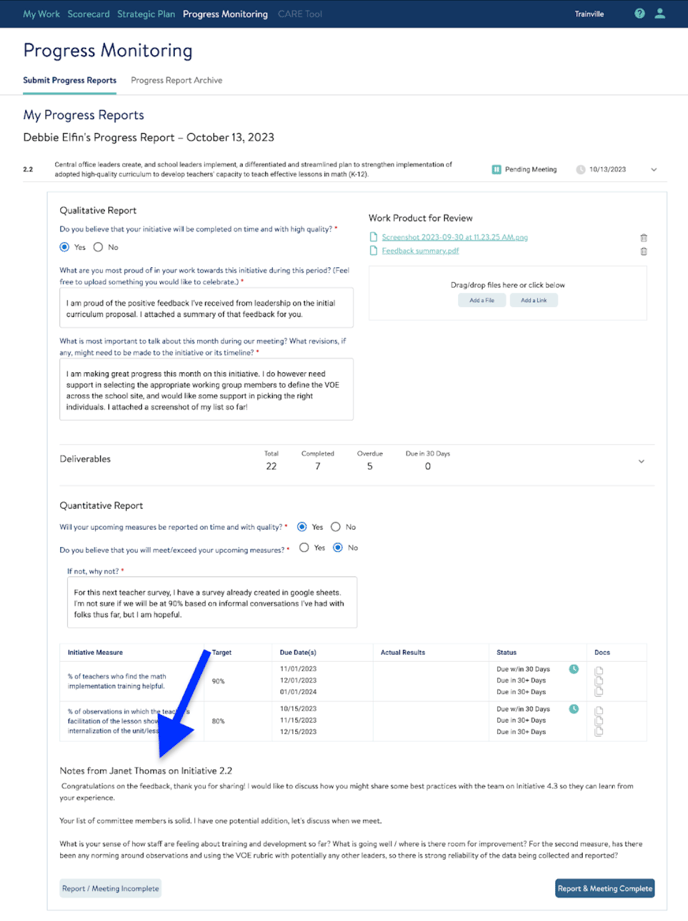Select No for on-time completion question
The image size is (688, 921).
pyautogui.click(x=98, y=247)
